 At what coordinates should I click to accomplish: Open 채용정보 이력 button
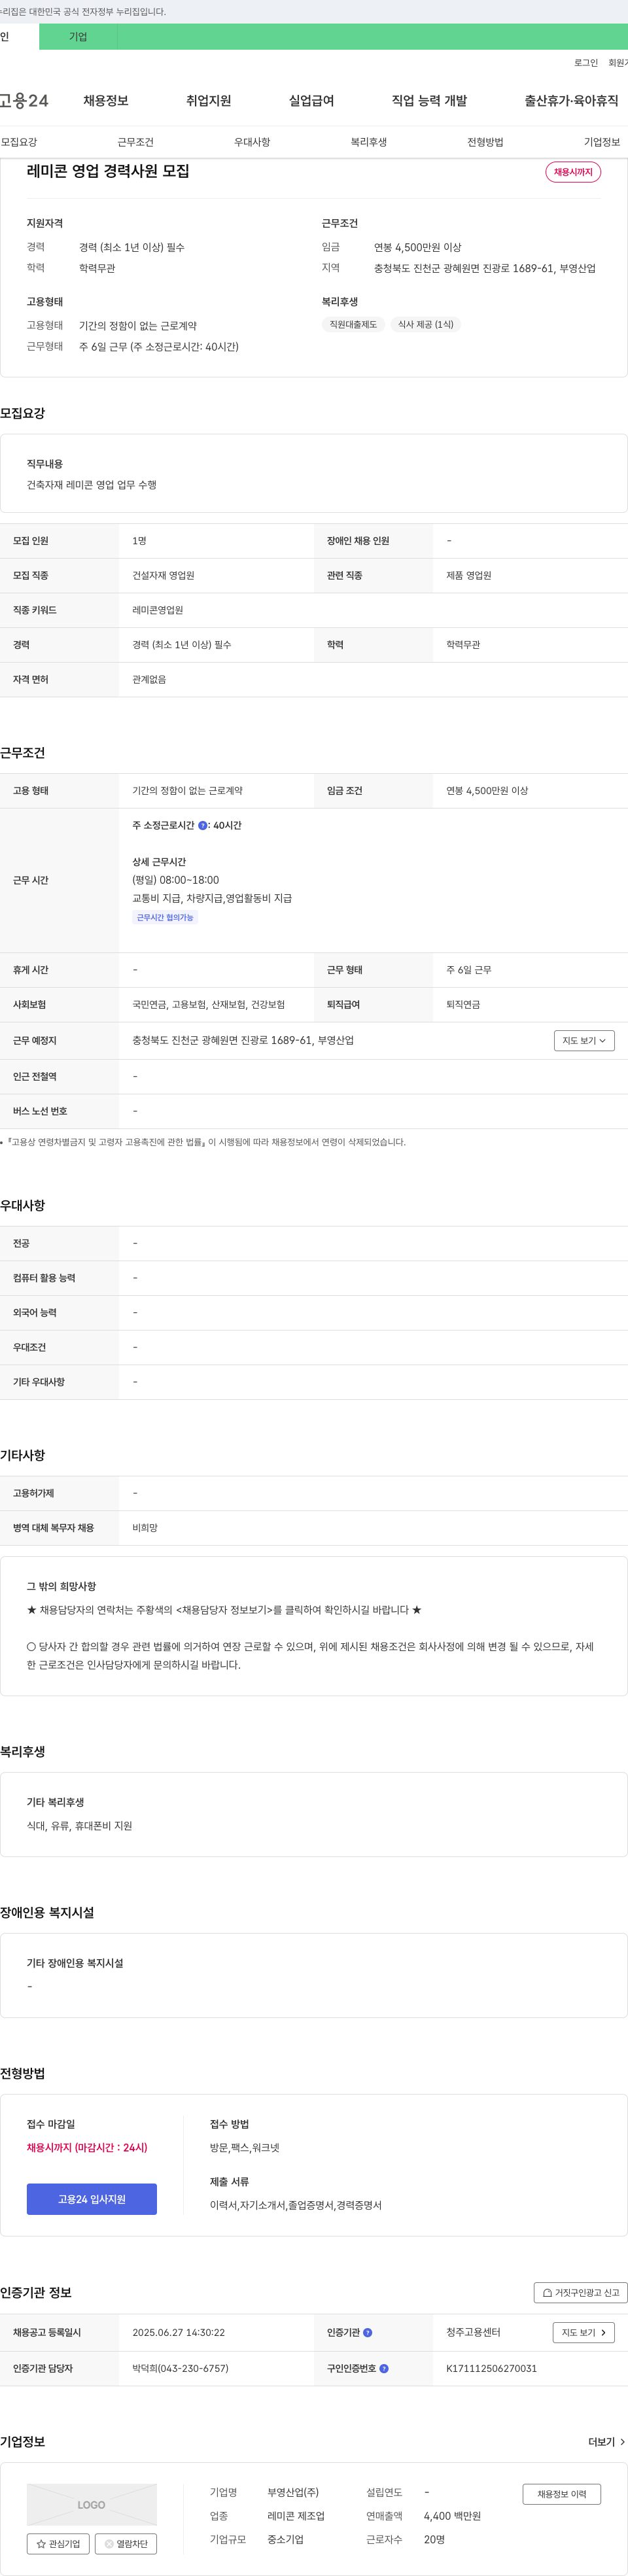(x=561, y=2493)
